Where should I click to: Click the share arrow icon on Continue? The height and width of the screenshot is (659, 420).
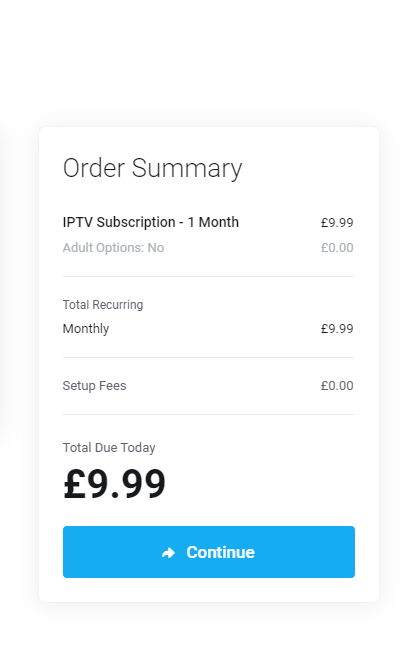tap(169, 553)
